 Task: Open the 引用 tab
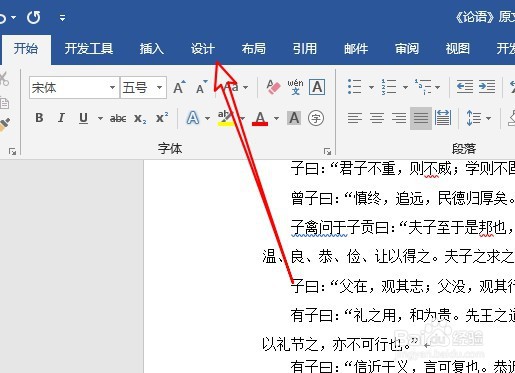tap(305, 49)
